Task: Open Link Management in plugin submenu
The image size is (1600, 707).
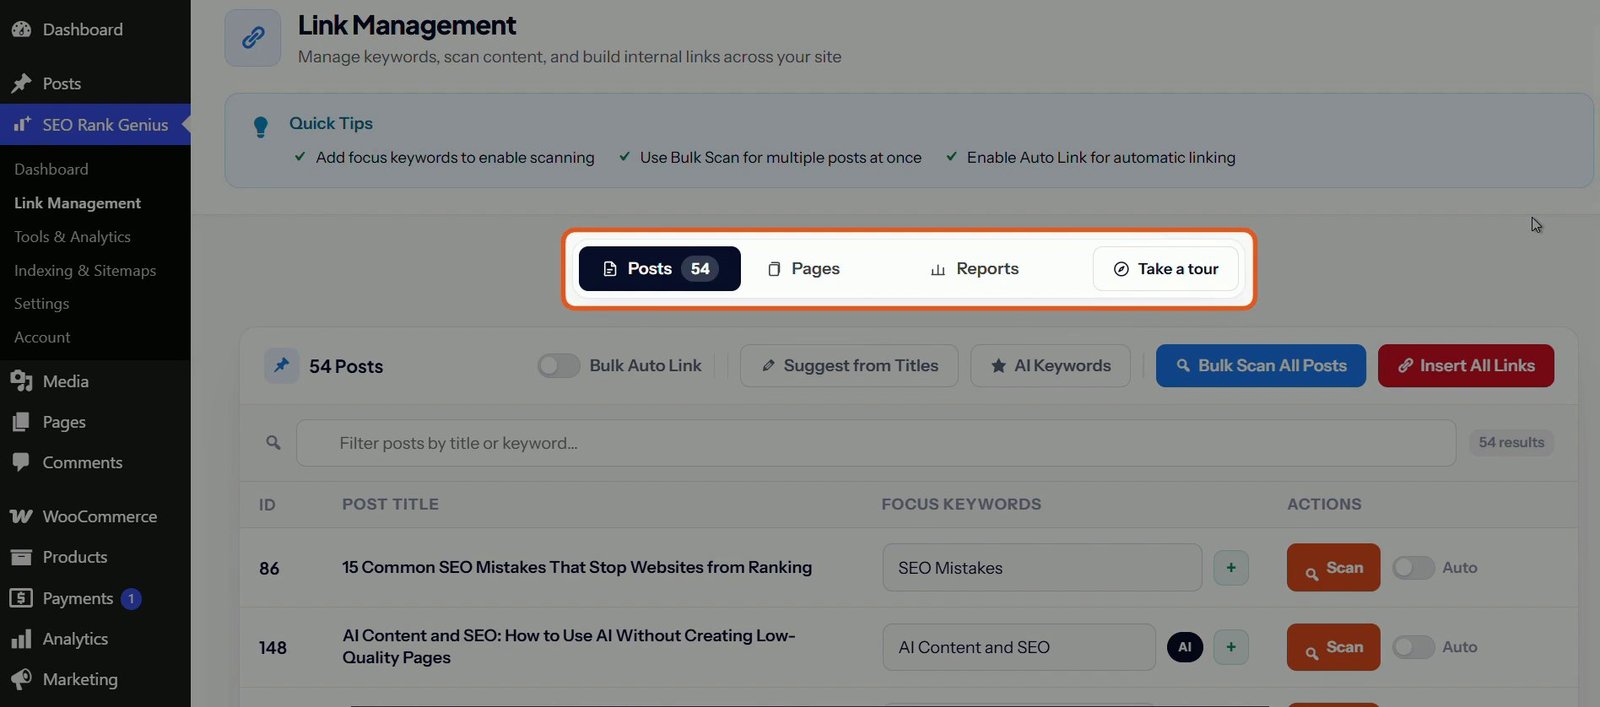Action: tap(78, 203)
